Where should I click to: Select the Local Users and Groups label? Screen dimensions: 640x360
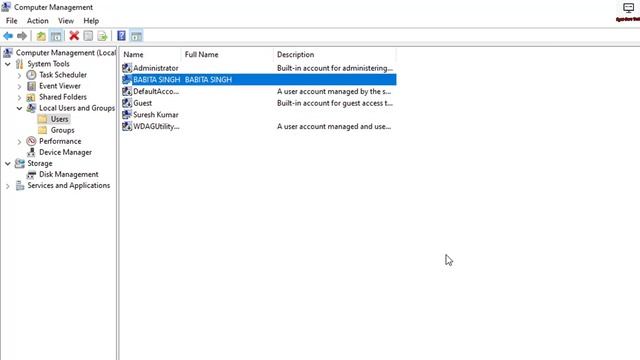click(x=77, y=108)
